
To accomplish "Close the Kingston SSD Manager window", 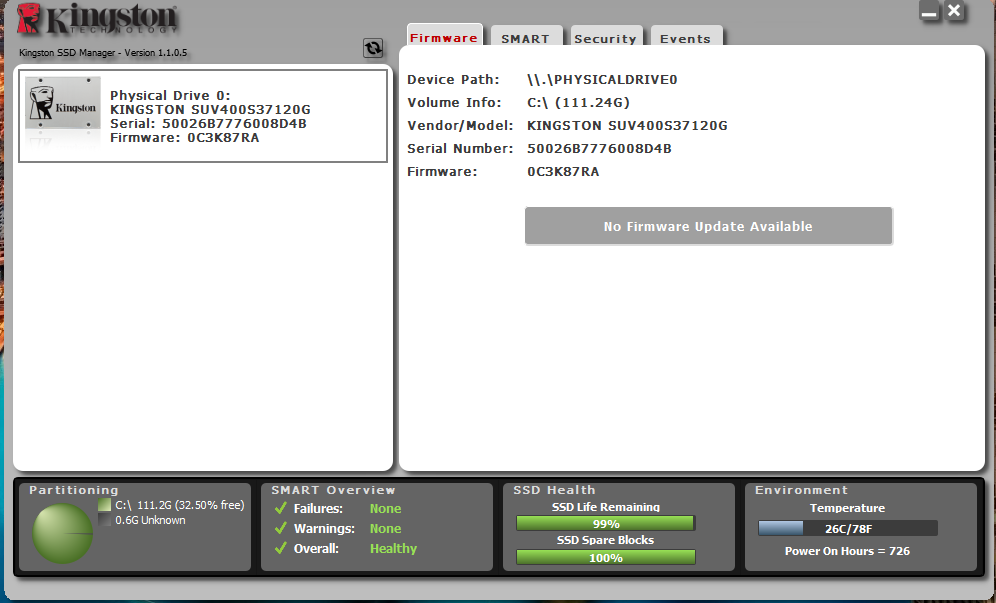I will [x=954, y=11].
